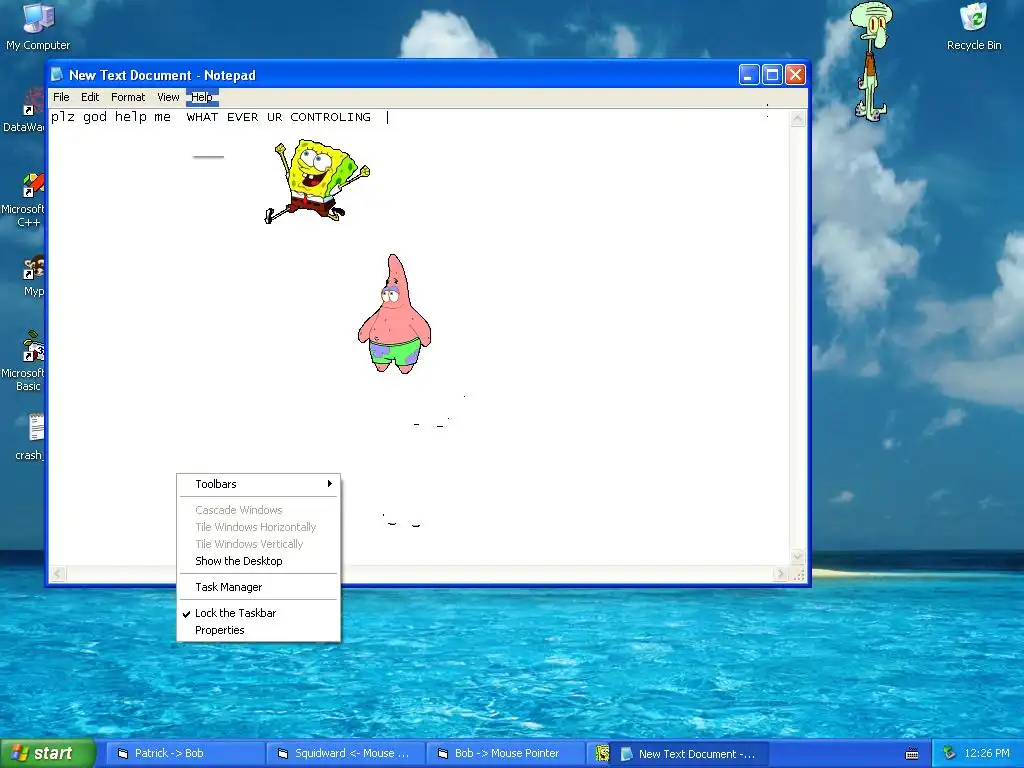The width and height of the screenshot is (1024, 768).
Task: Click the Start button
Action: click(x=48, y=754)
